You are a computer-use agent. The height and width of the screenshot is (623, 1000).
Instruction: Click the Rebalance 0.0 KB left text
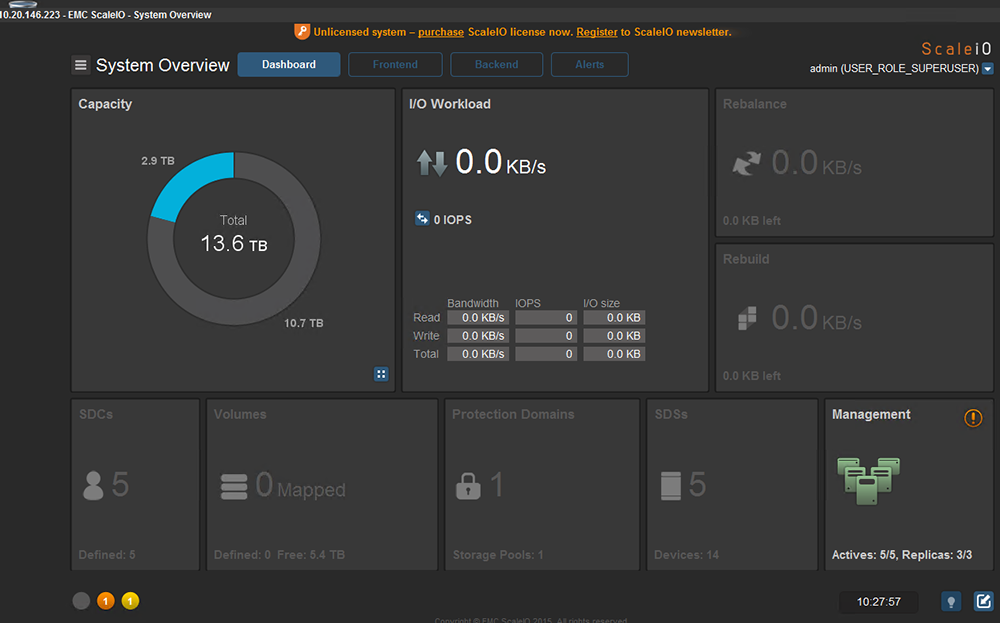click(x=751, y=221)
